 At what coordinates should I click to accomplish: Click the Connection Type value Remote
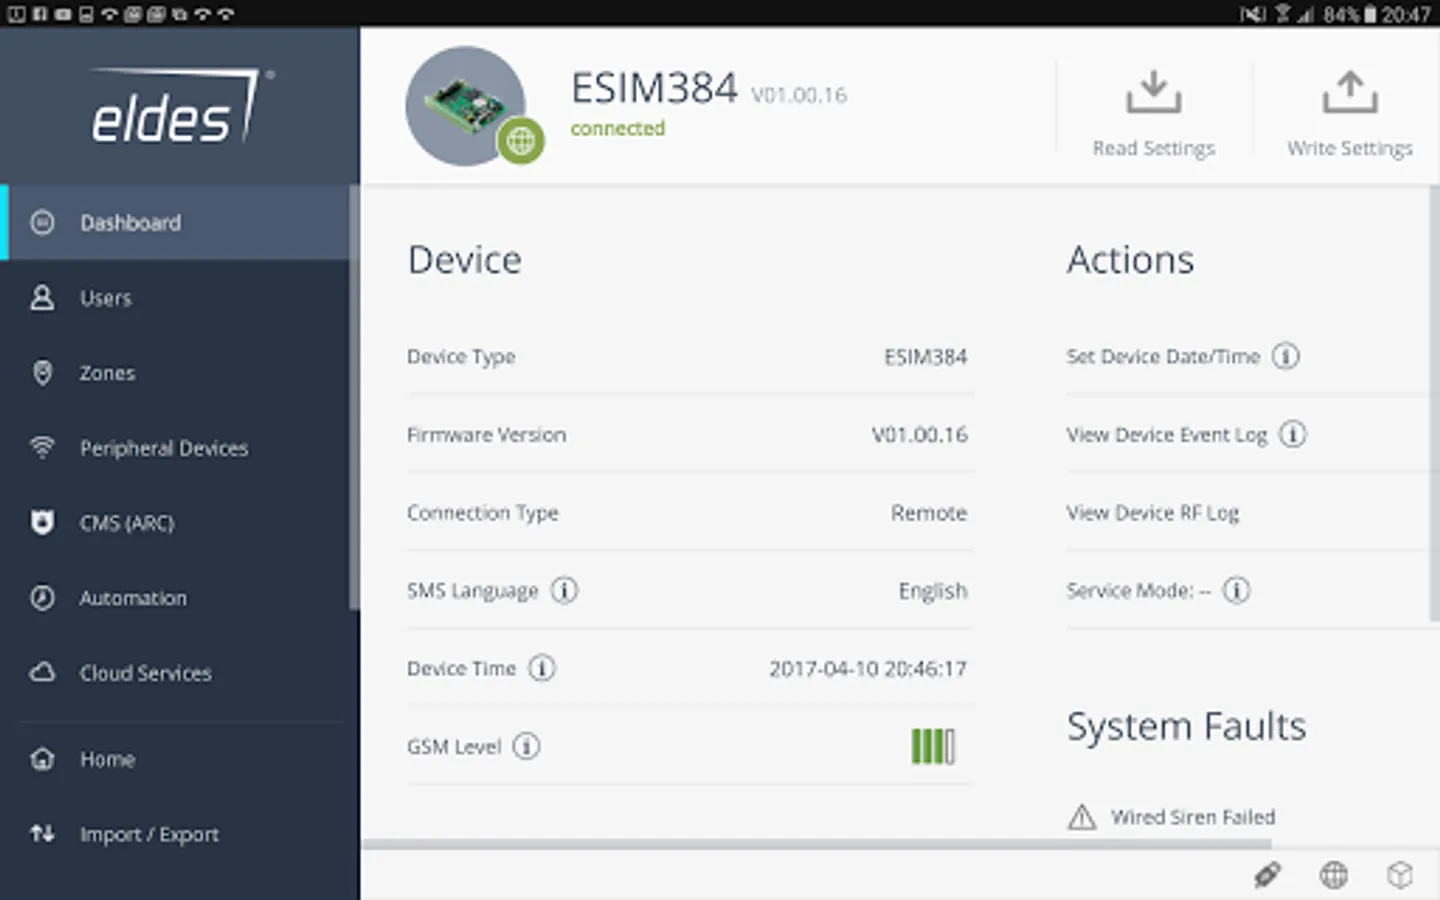point(929,512)
